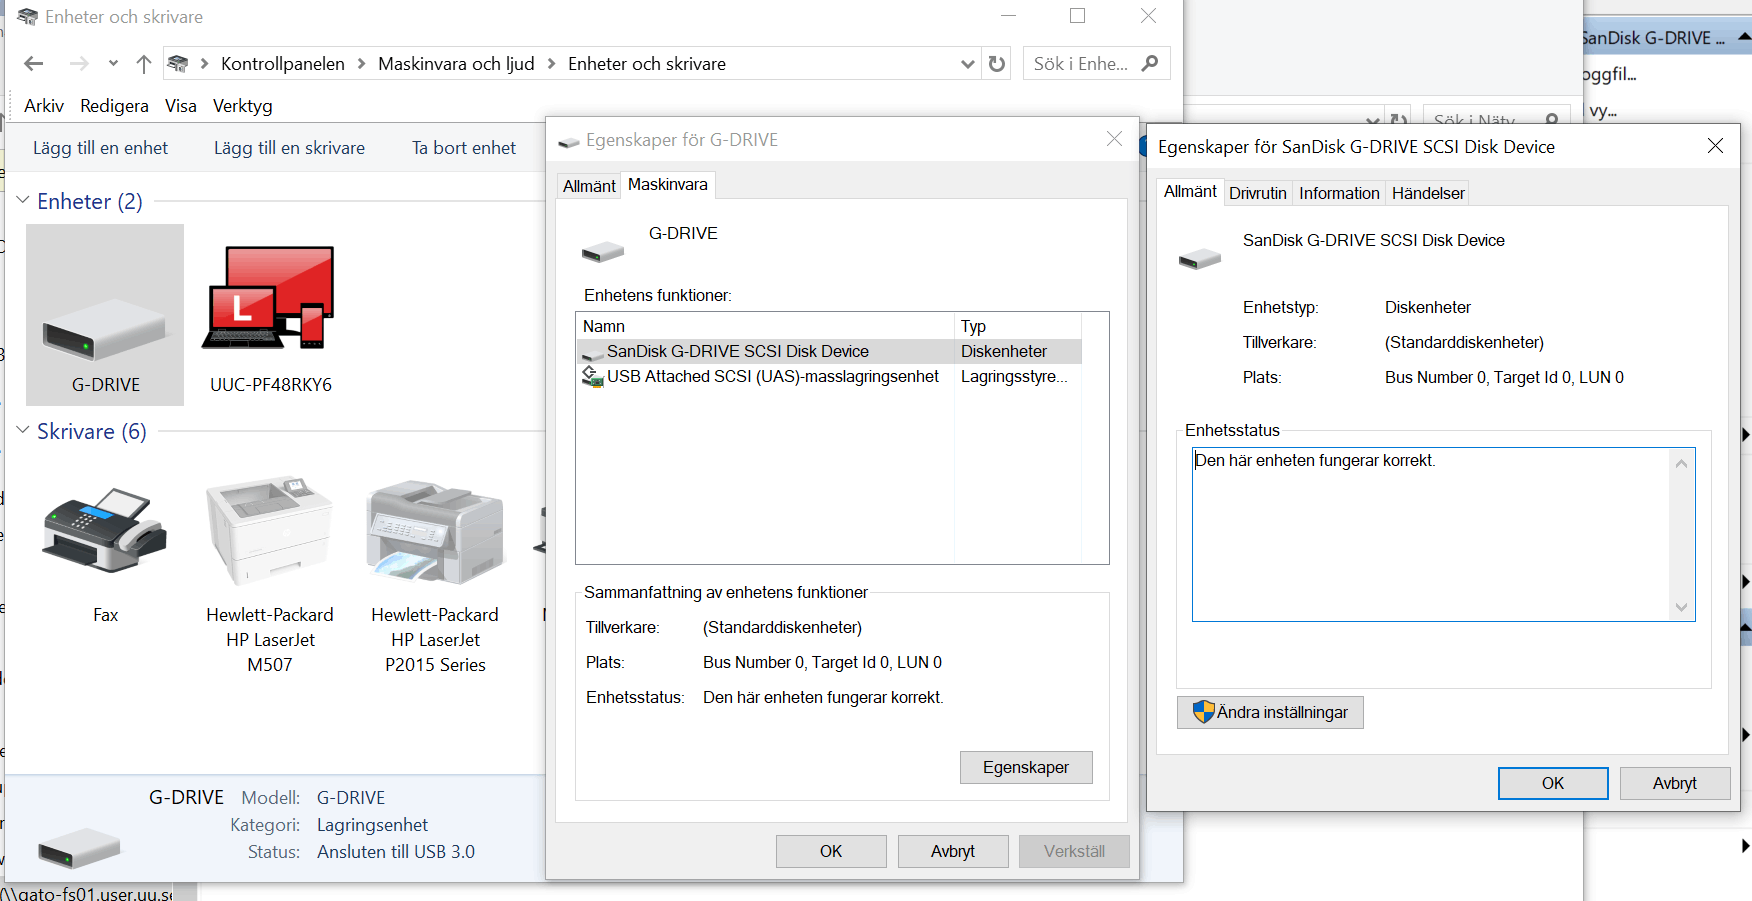Click Kontrollpanelen in the address breadcrumb
This screenshot has width=1752, height=901.
283,64
